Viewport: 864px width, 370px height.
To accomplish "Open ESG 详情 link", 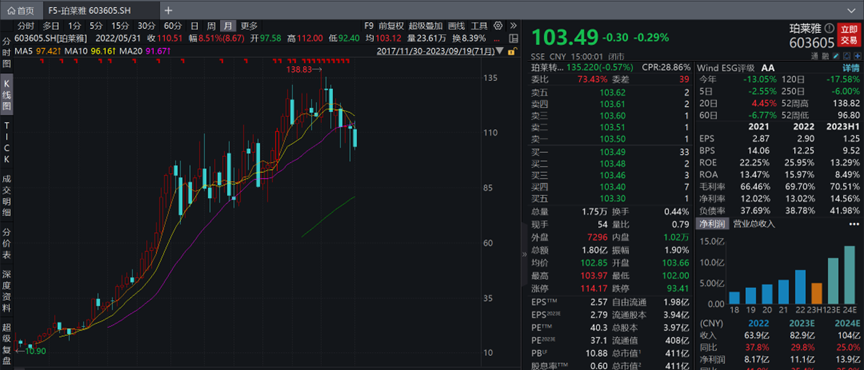I will (850, 67).
